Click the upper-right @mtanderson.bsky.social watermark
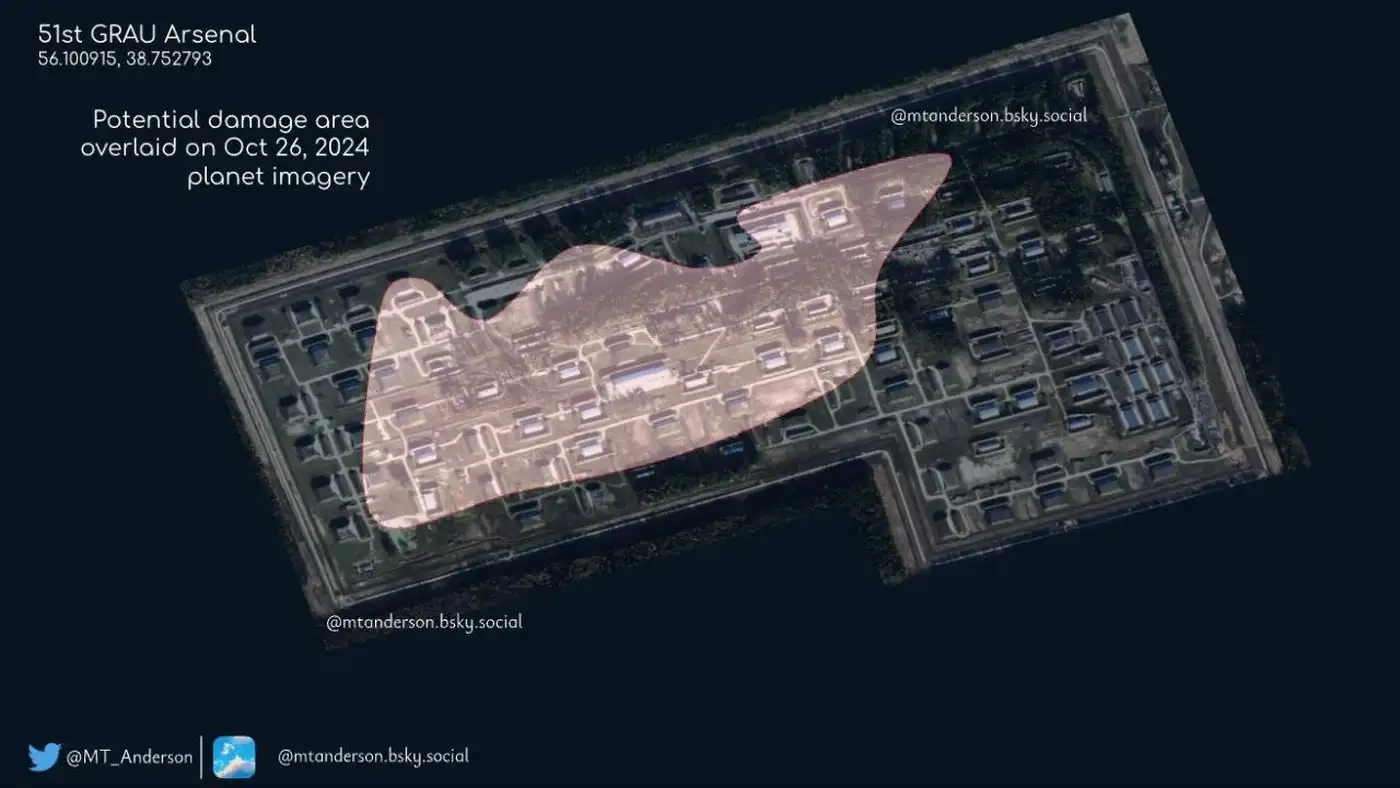 tap(988, 116)
